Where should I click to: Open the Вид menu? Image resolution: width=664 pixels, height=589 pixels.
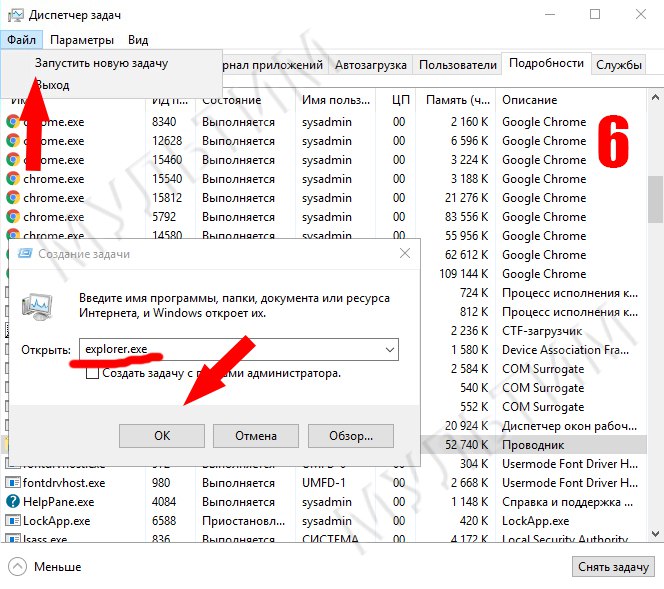(x=138, y=40)
